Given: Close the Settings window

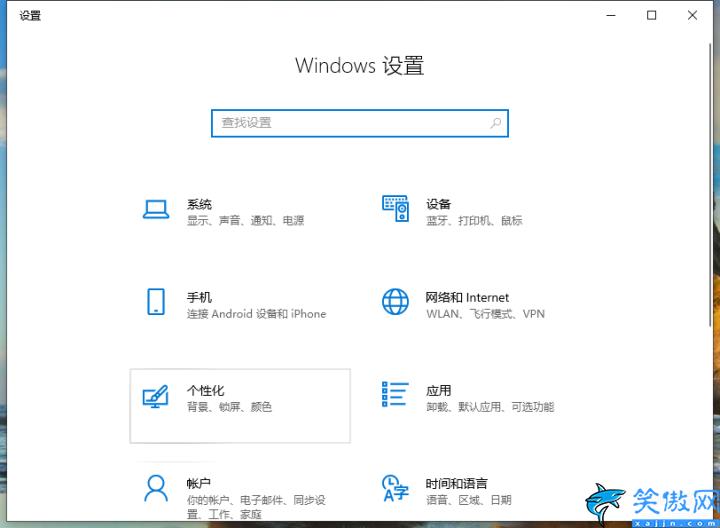Looking at the screenshot, I should (692, 16).
